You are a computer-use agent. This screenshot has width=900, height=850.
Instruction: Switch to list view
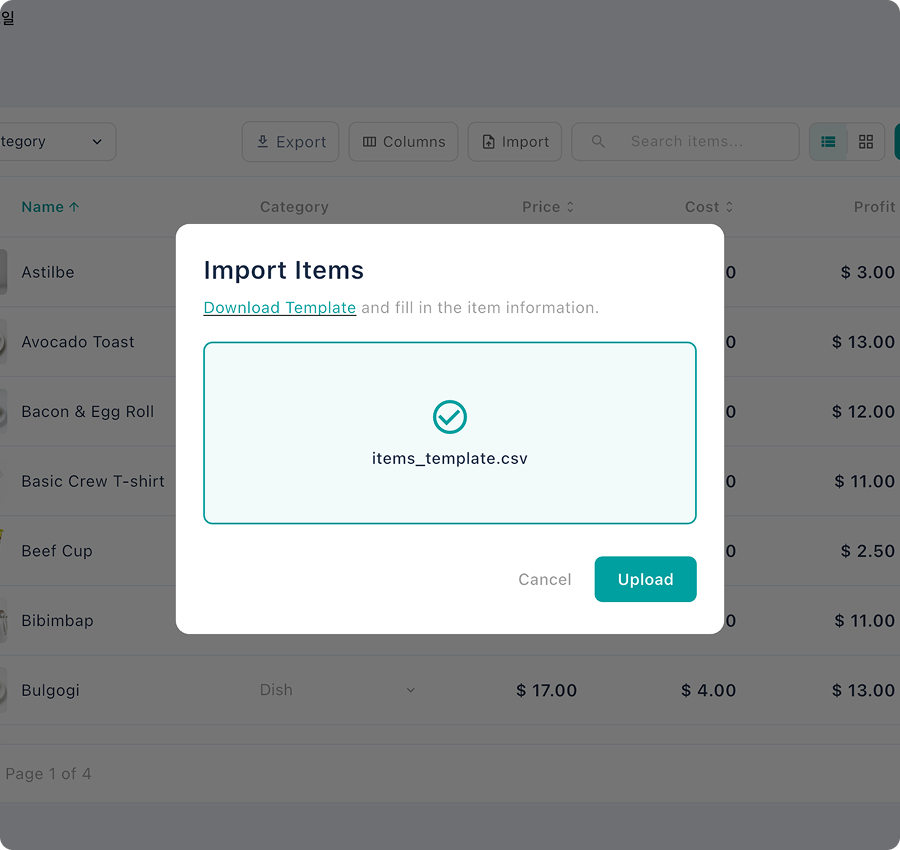(828, 141)
